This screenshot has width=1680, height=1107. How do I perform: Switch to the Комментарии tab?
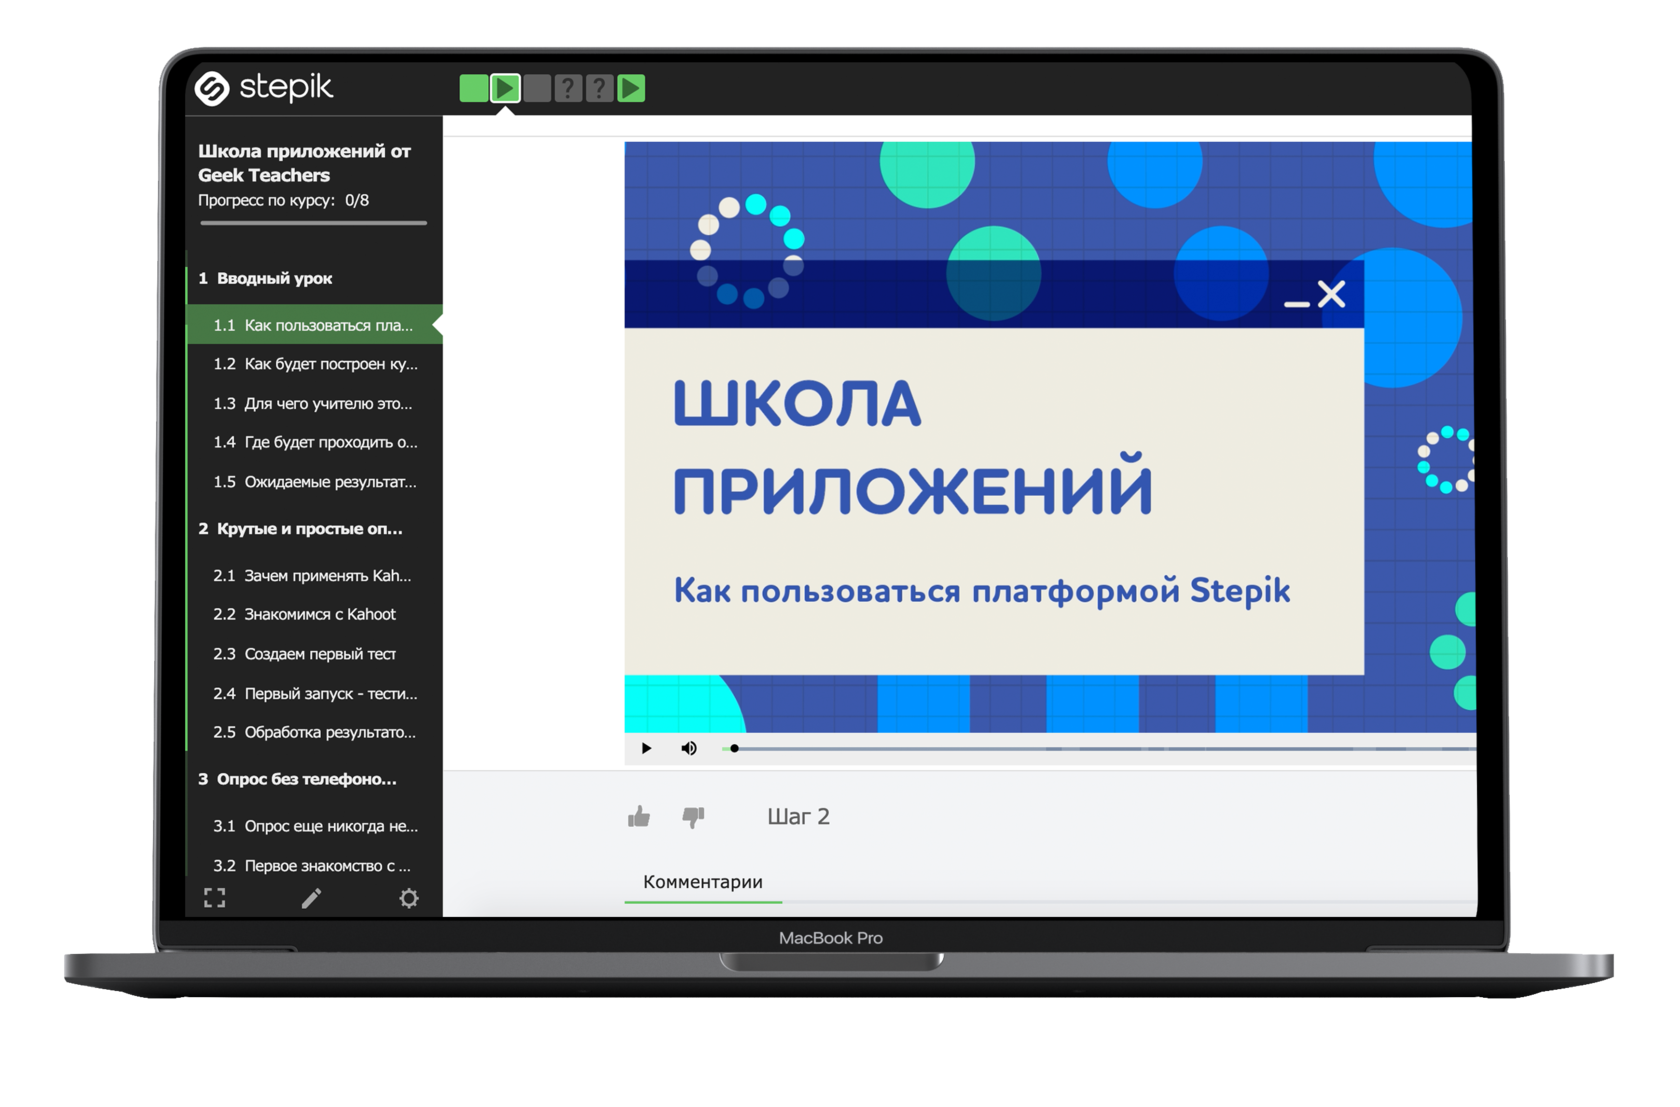703,882
